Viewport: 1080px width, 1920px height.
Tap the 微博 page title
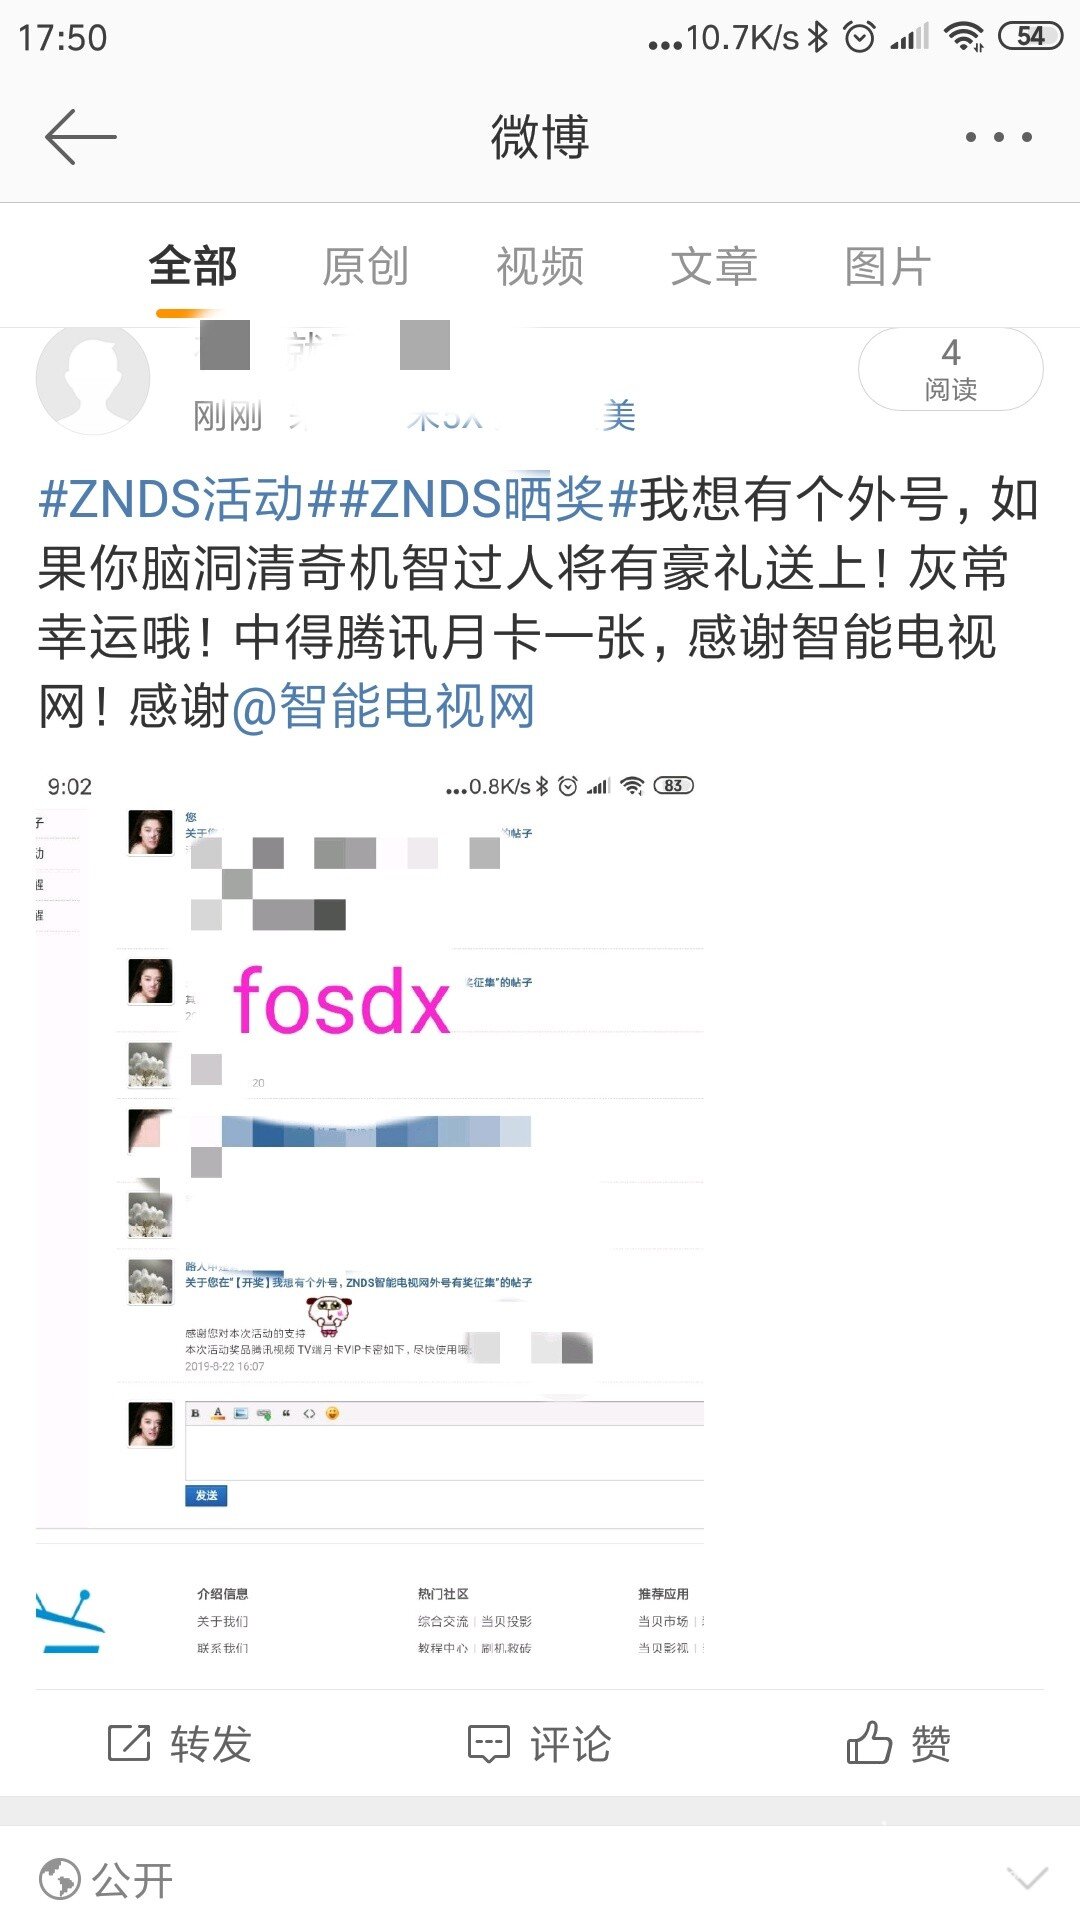pos(540,137)
